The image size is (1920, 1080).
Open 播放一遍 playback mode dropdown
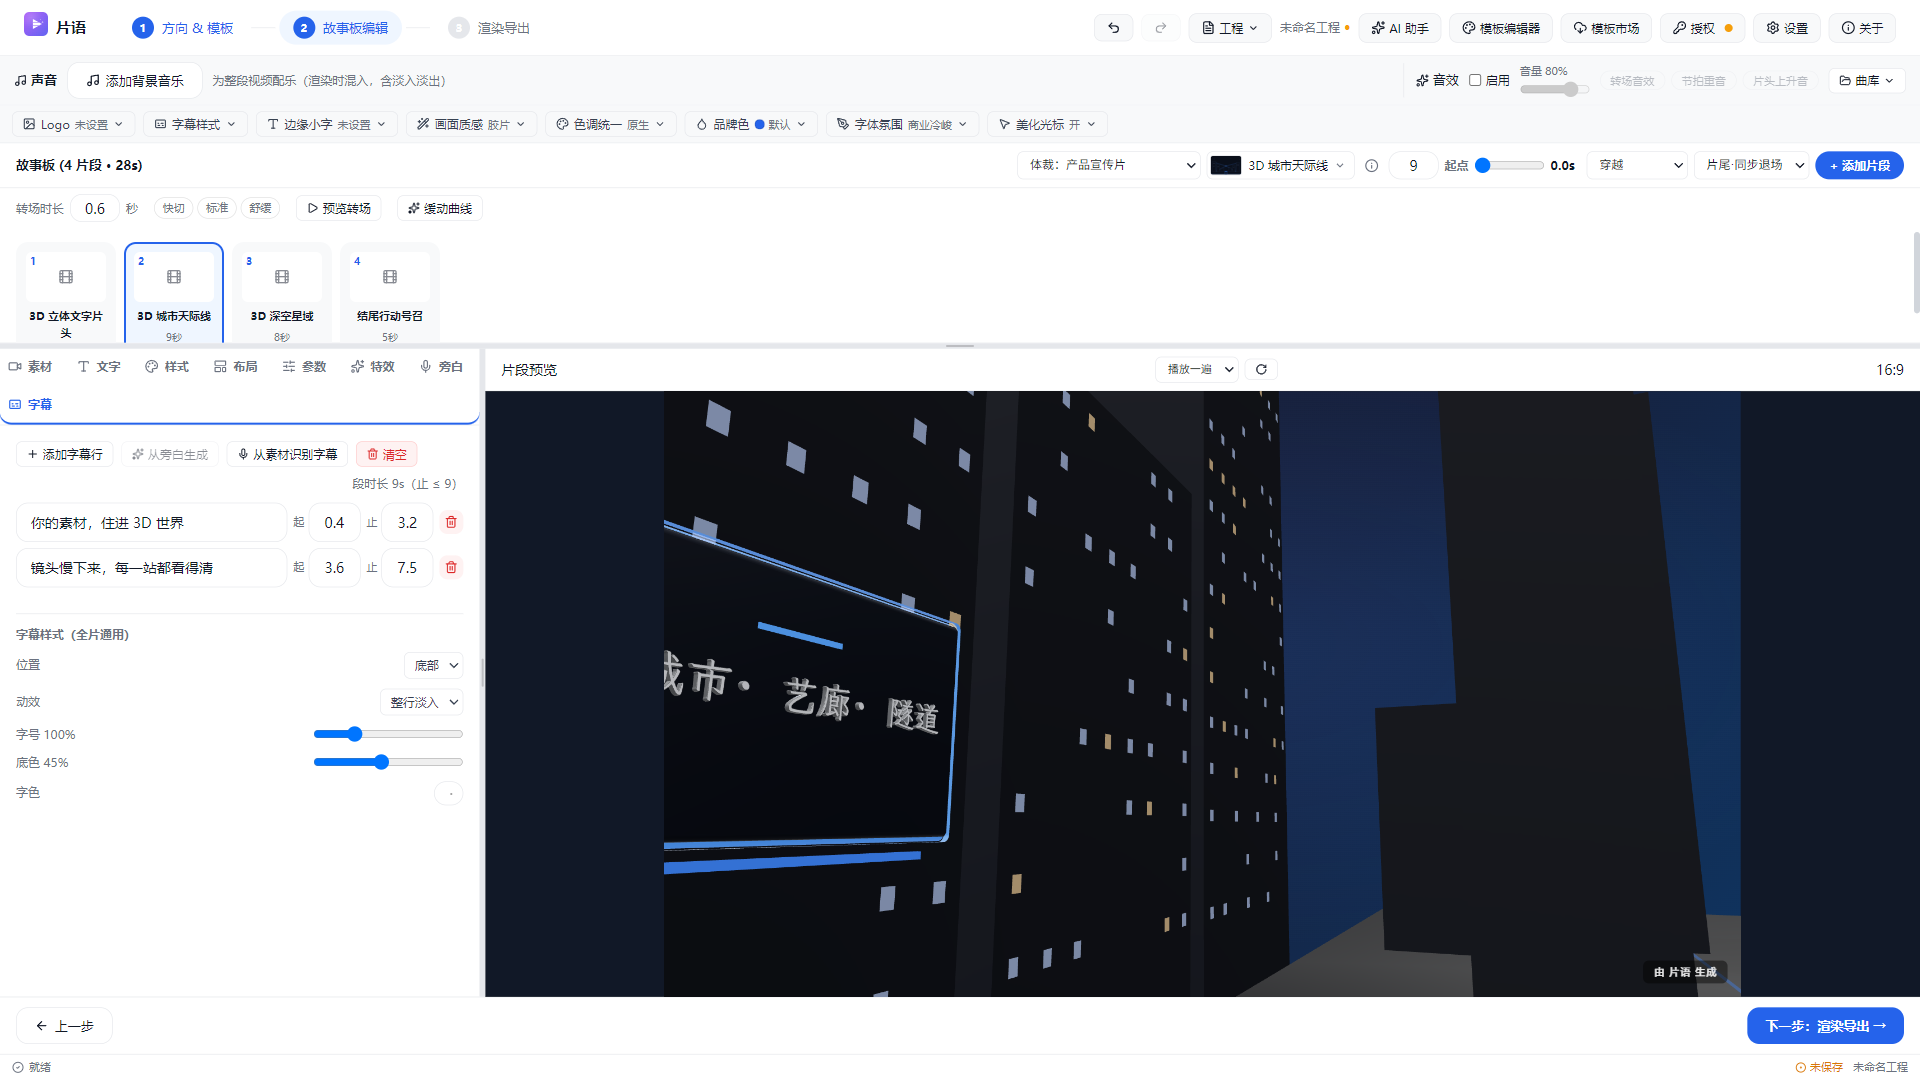(x=1198, y=369)
